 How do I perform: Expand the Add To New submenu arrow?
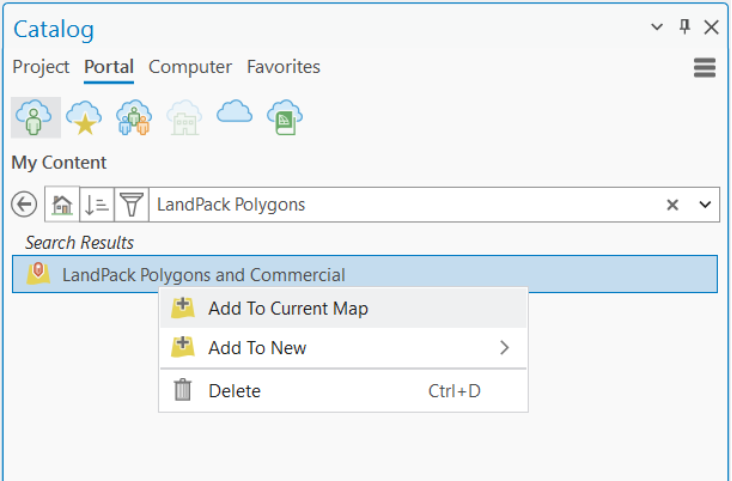(x=504, y=348)
